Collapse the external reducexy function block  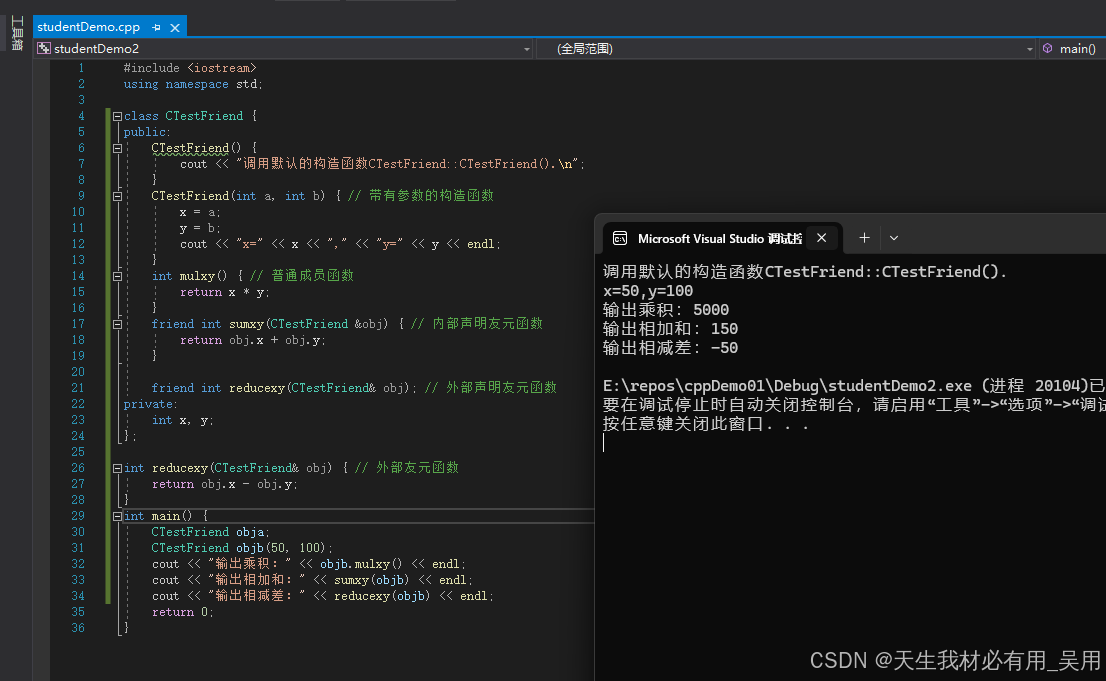point(117,469)
